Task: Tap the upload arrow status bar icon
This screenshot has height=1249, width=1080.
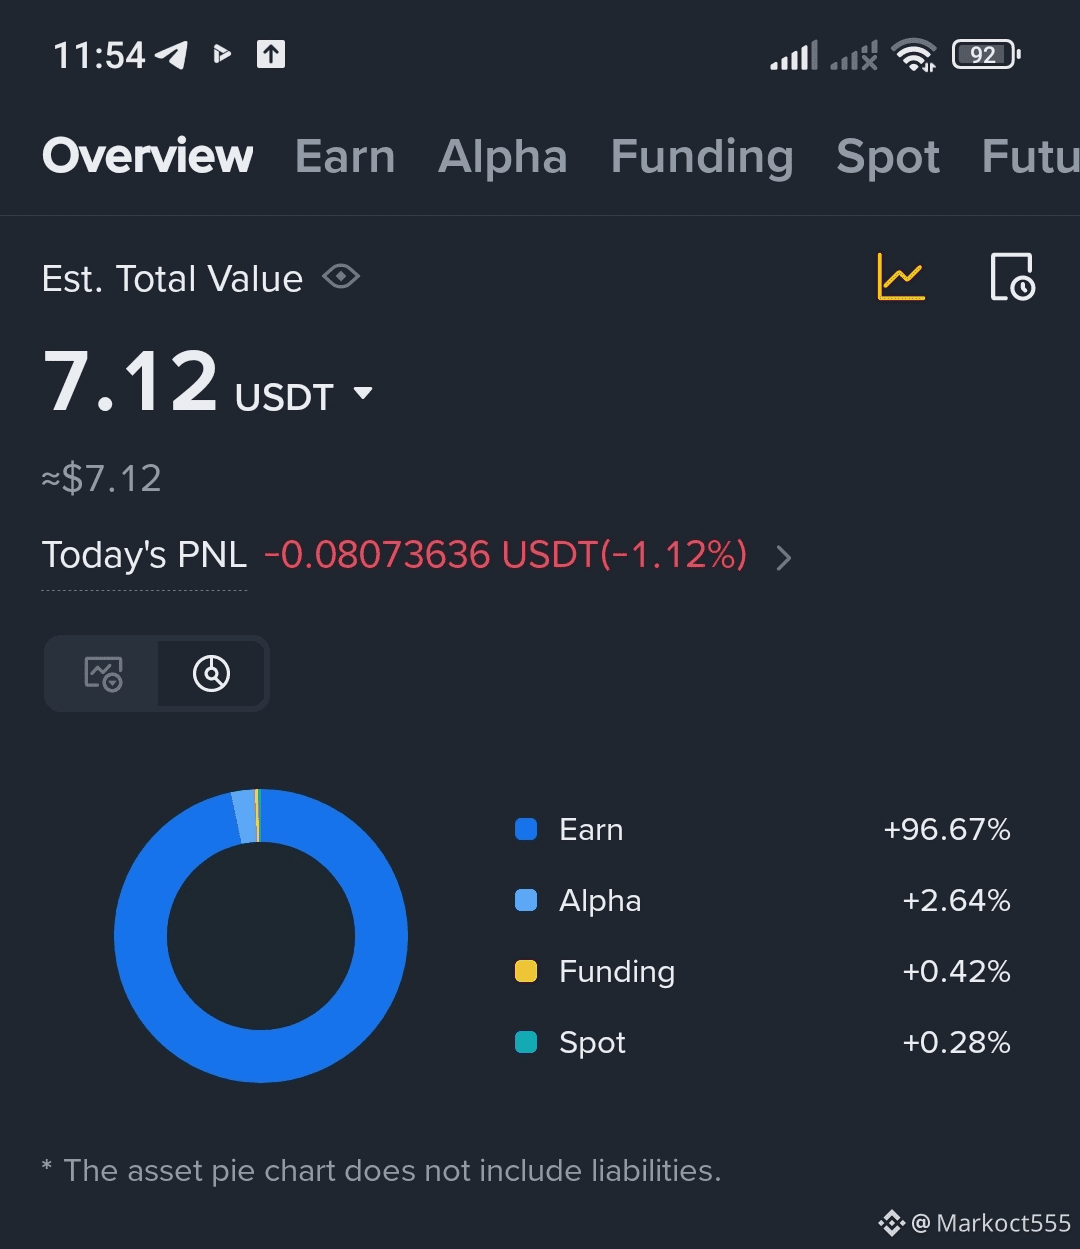Action: point(271,55)
